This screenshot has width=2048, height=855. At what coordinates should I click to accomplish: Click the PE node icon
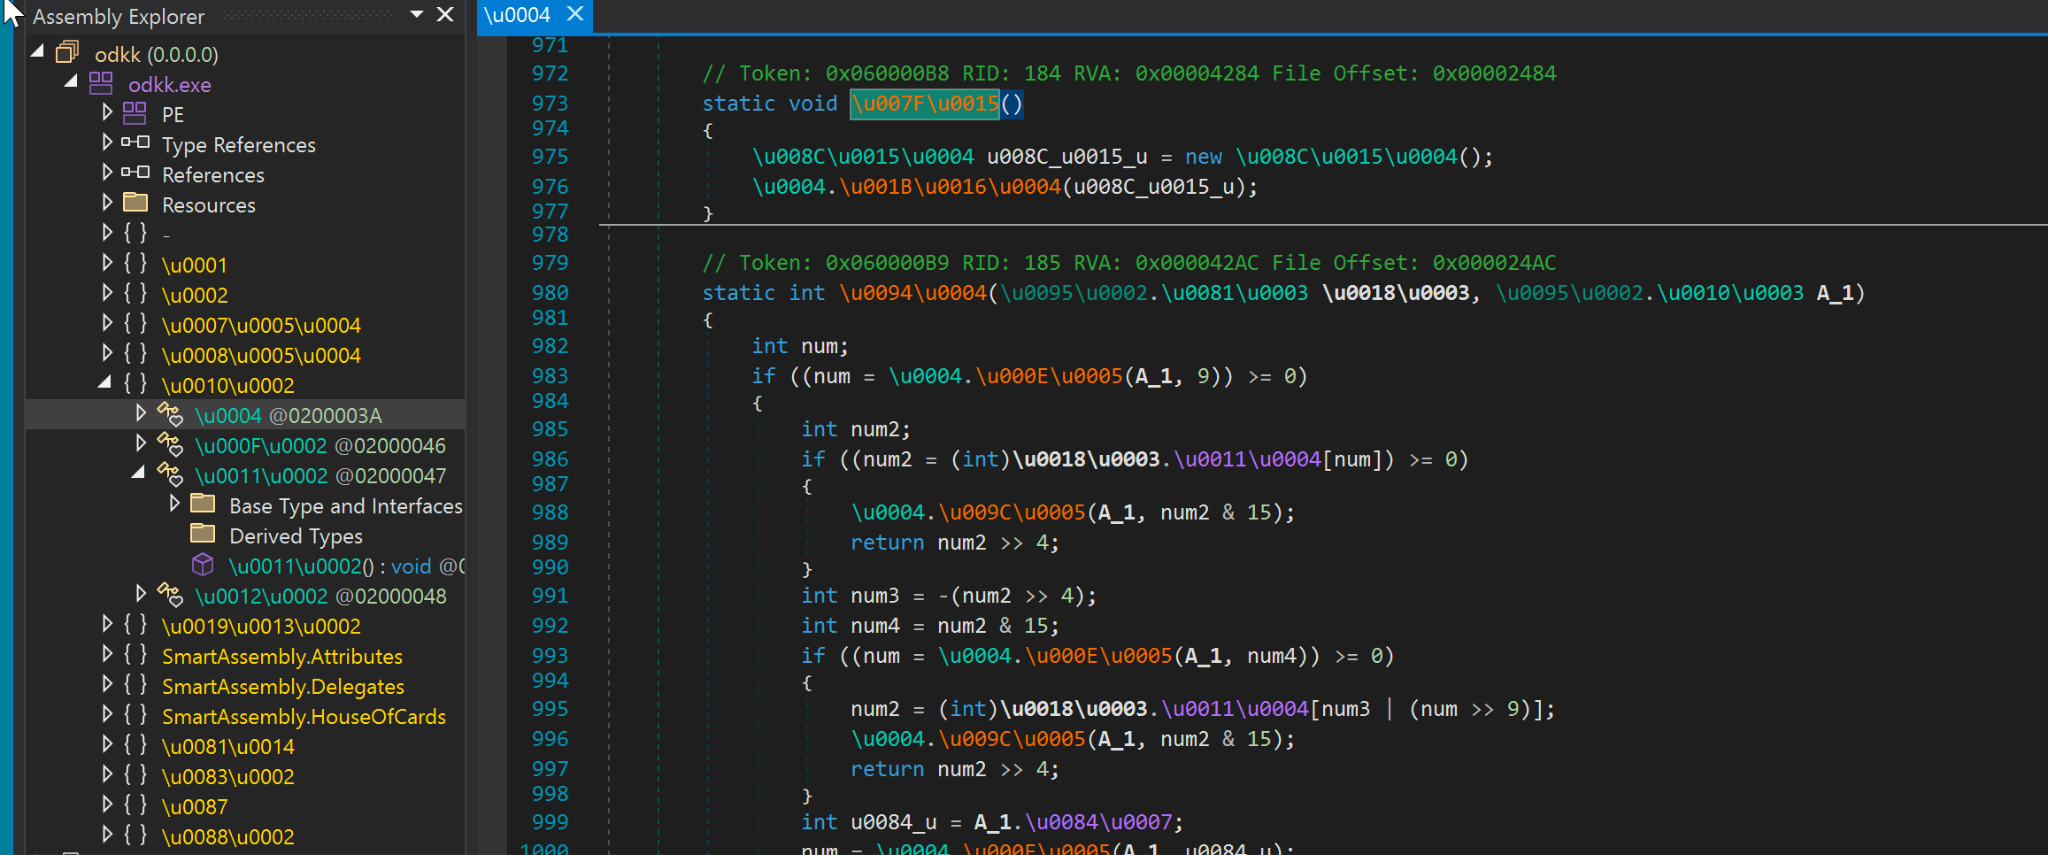[135, 113]
